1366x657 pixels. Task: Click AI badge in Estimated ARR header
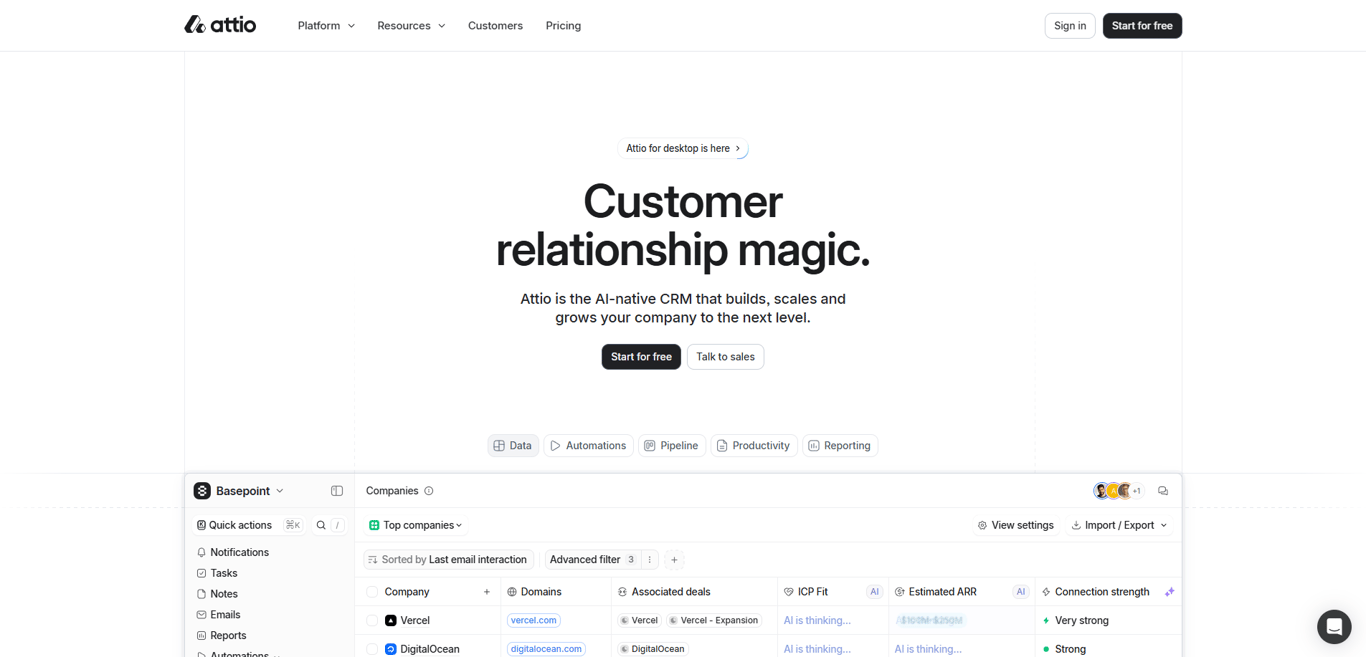click(1021, 592)
